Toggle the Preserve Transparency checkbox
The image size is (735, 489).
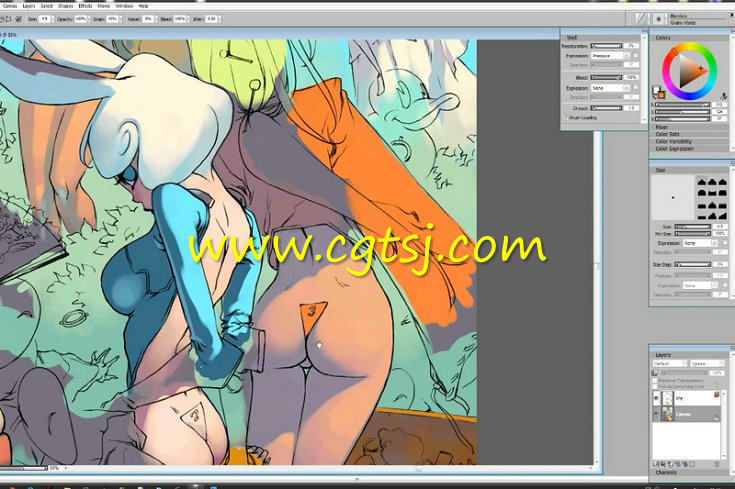655,381
